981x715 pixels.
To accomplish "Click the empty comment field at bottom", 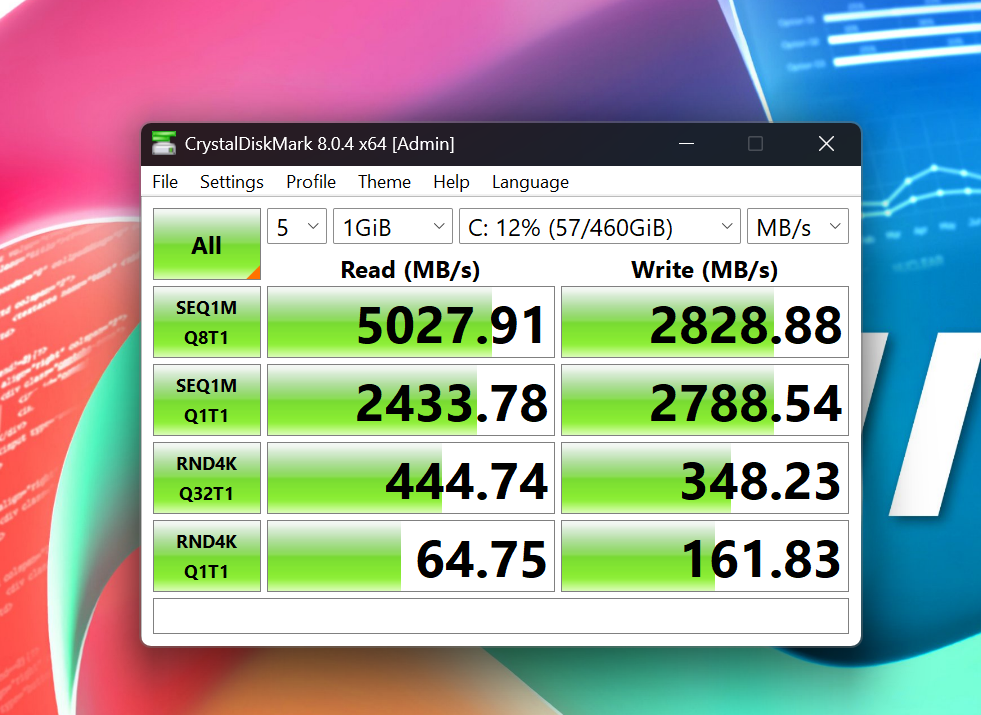I will [501, 616].
